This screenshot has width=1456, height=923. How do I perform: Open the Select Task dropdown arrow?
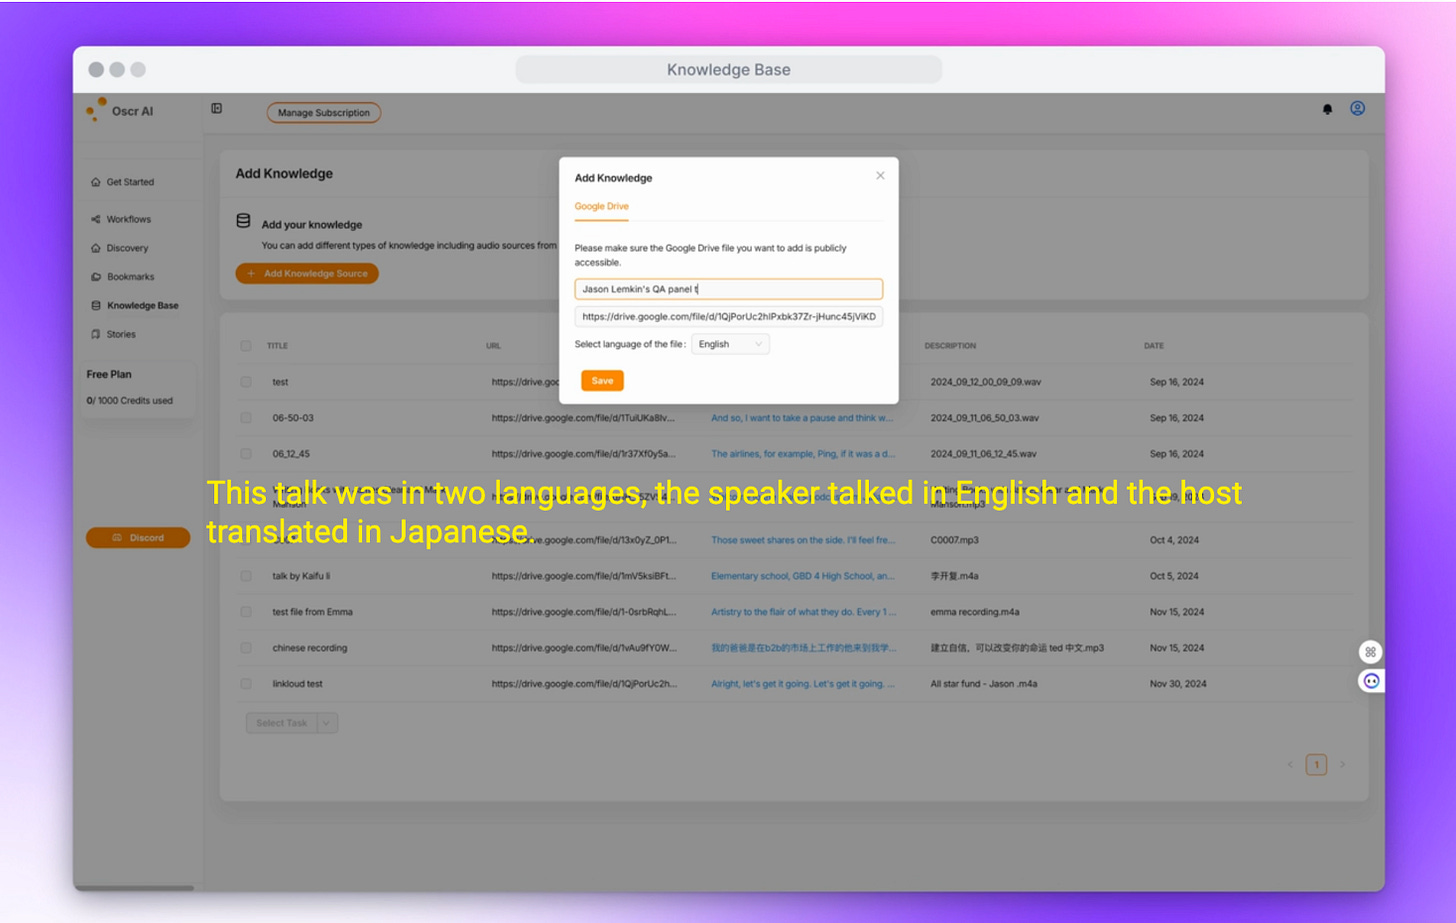(x=328, y=723)
